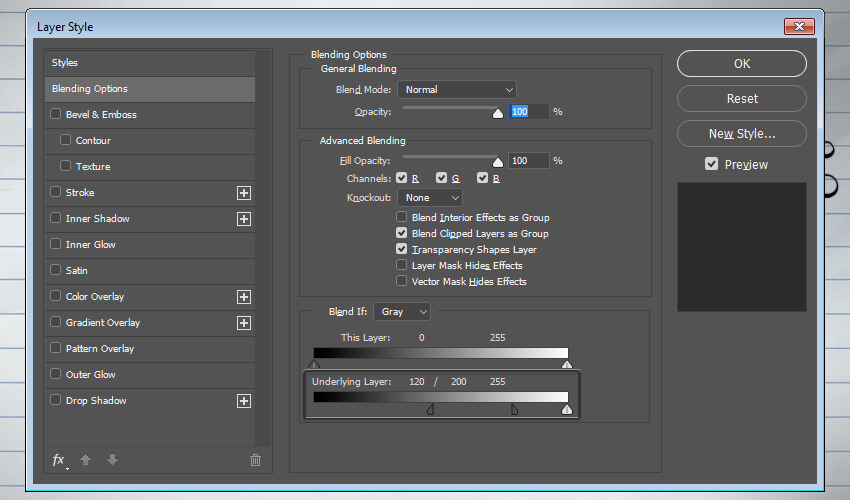Click the Opacity slider handle
Viewport: 850px width, 500px height.
tap(498, 113)
